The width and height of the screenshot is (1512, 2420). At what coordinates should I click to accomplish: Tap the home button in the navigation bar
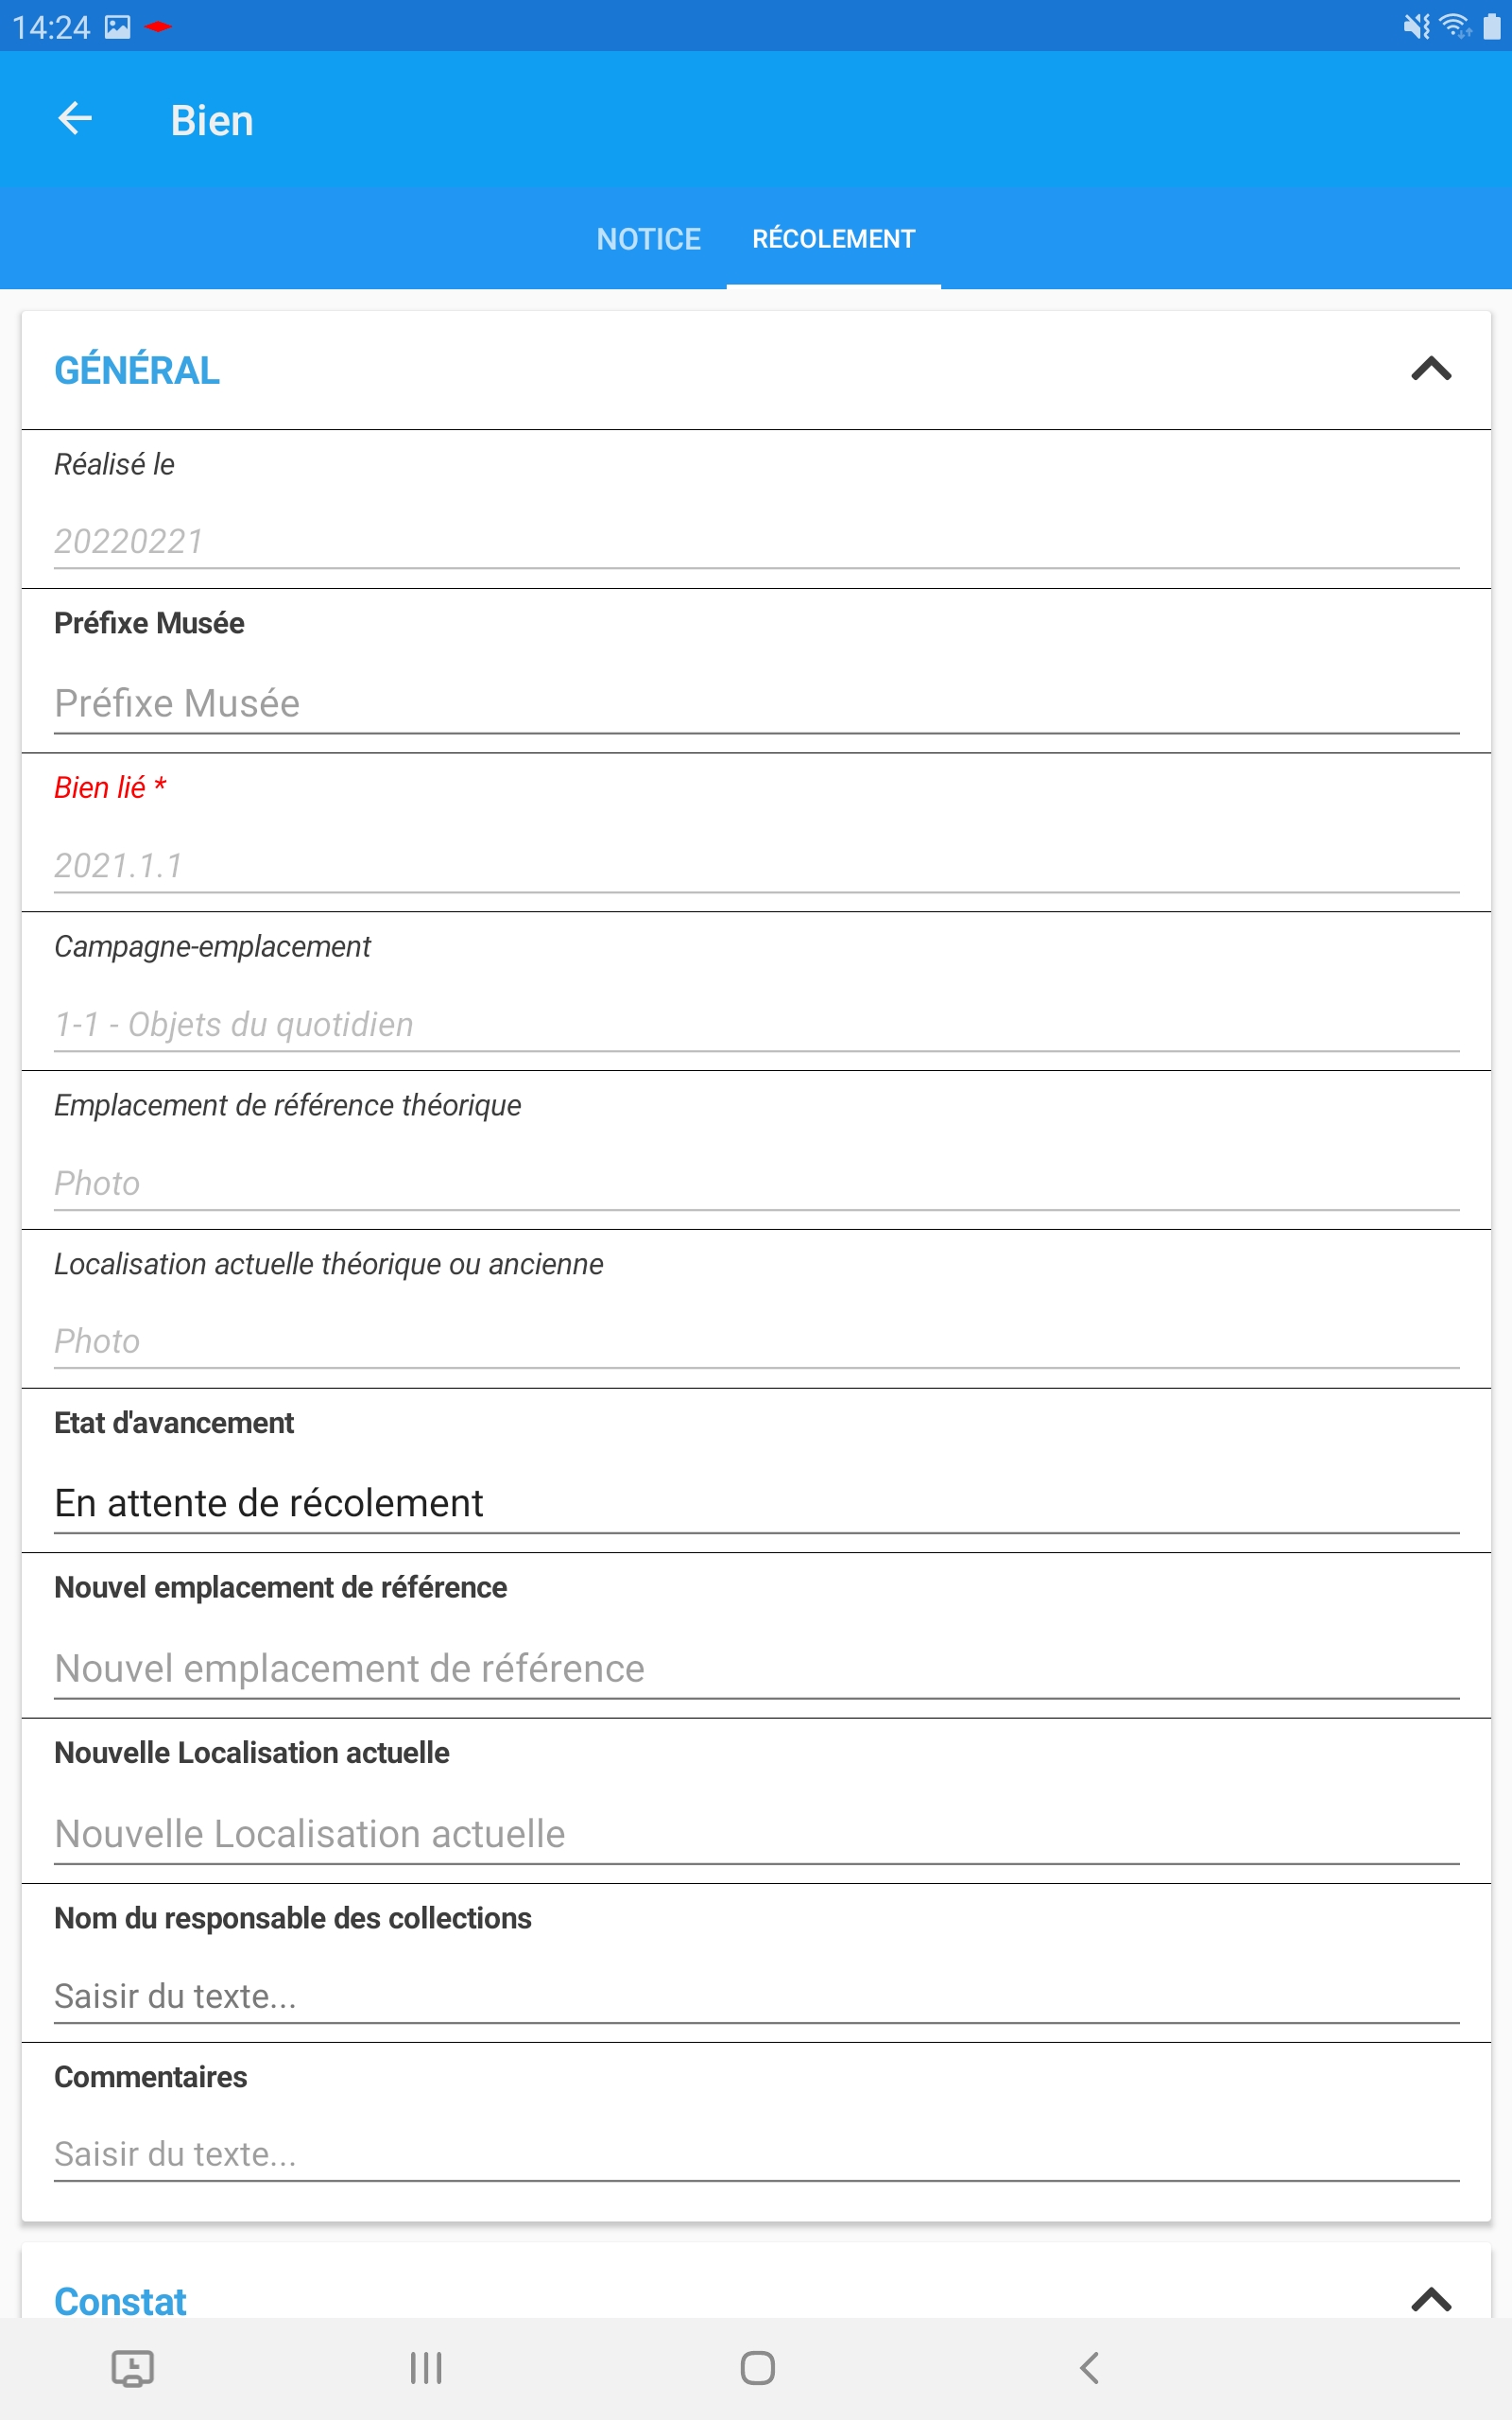(x=756, y=2368)
